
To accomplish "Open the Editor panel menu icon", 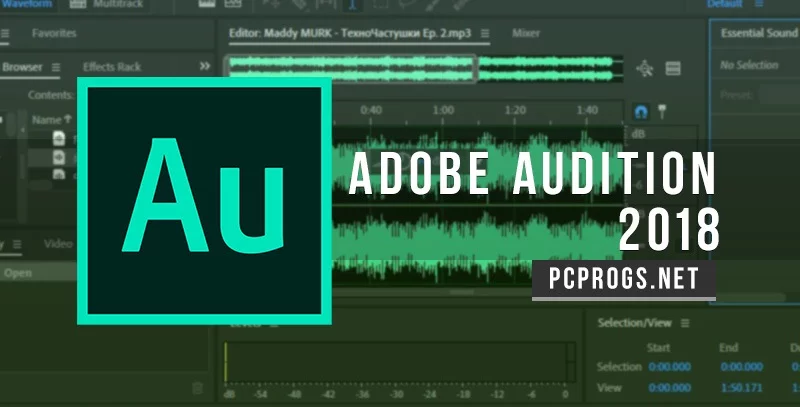I will click(485, 34).
